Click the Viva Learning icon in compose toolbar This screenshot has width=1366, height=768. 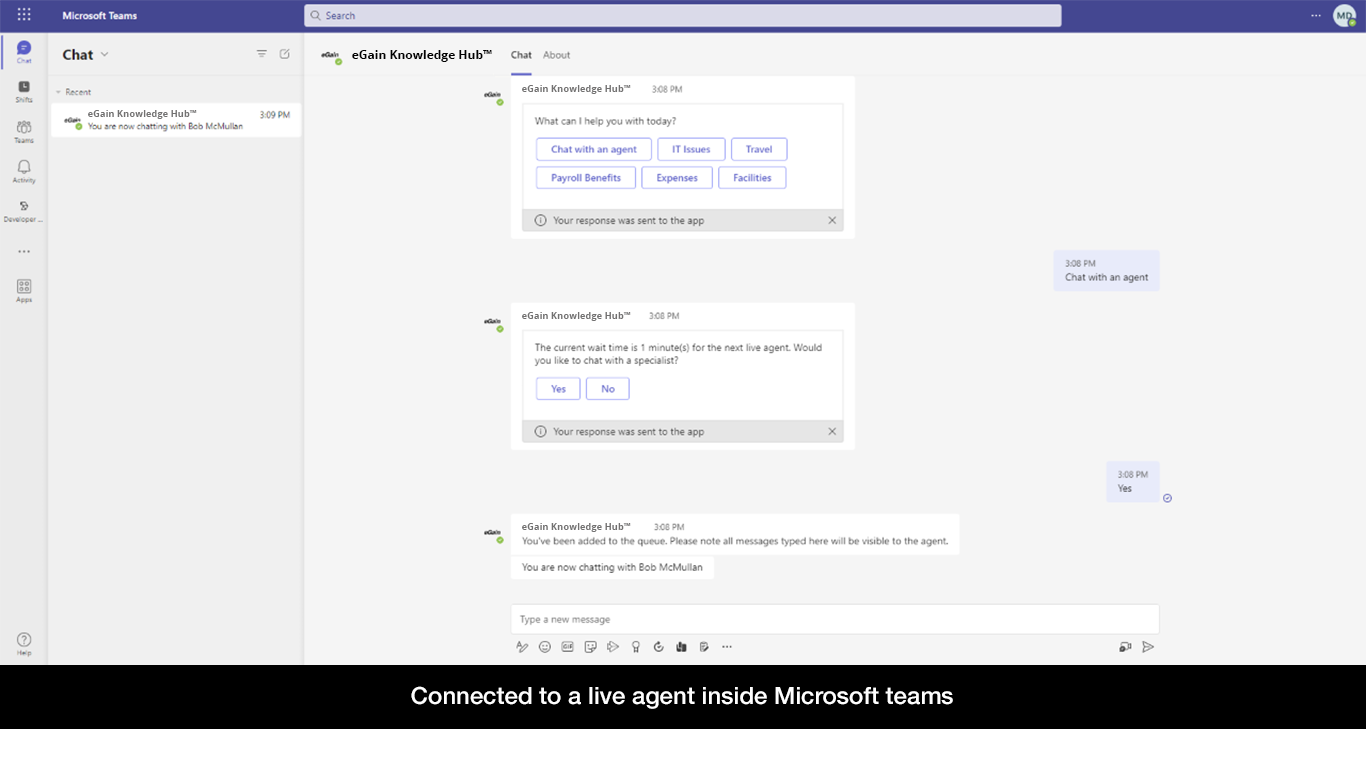(681, 647)
